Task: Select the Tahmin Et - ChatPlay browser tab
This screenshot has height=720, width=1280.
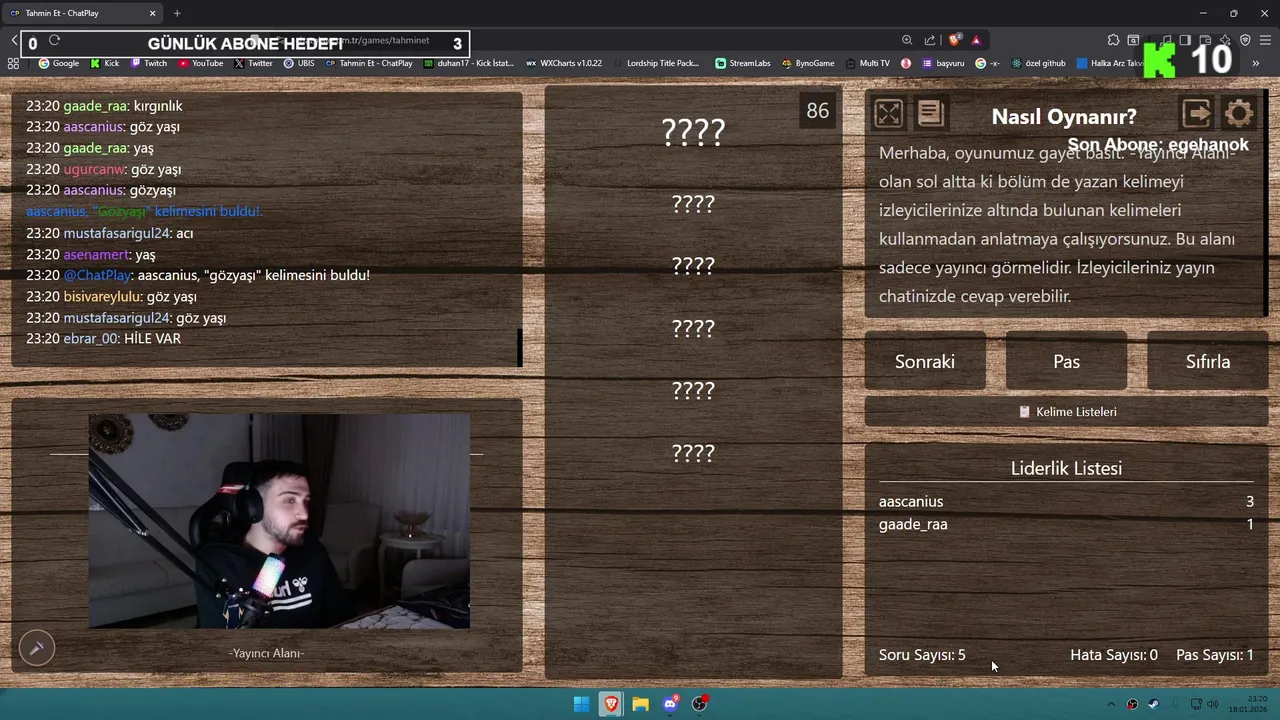Action: coord(83,13)
